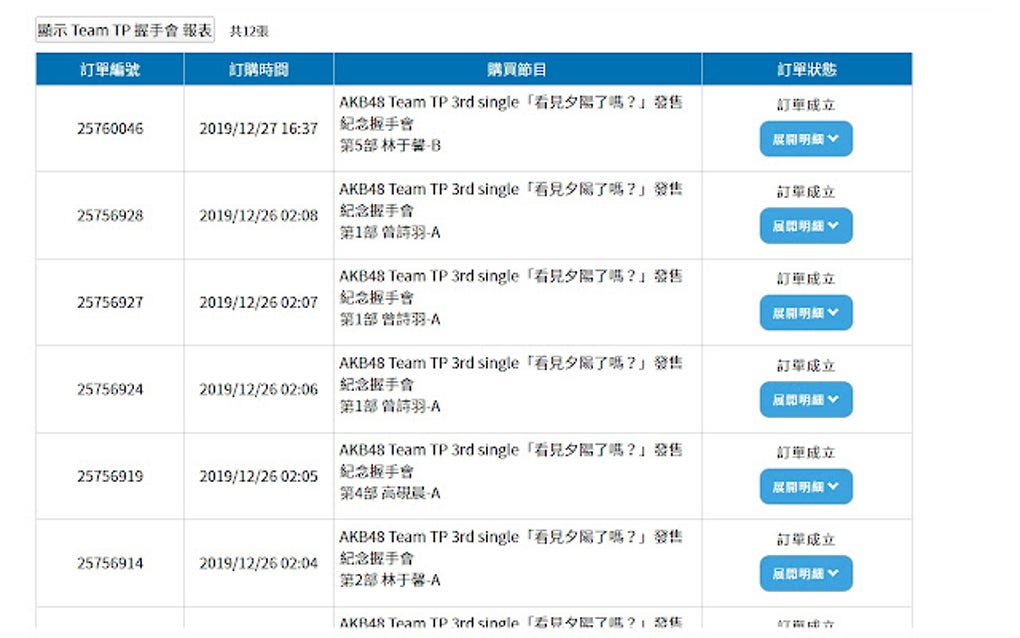Viewport: 1020px width, 638px height.
Task: Click 第2部 林于馨-A program text
Action: 390,580
